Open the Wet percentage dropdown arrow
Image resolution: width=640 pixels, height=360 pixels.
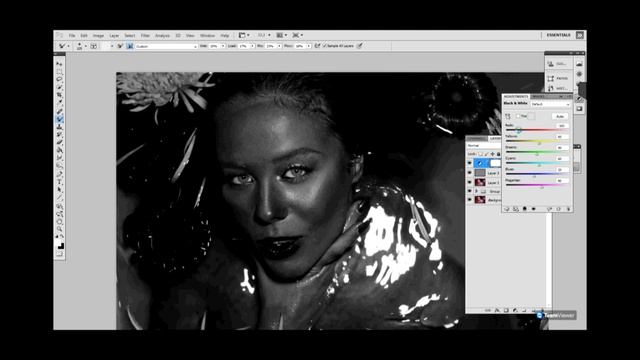coord(223,46)
